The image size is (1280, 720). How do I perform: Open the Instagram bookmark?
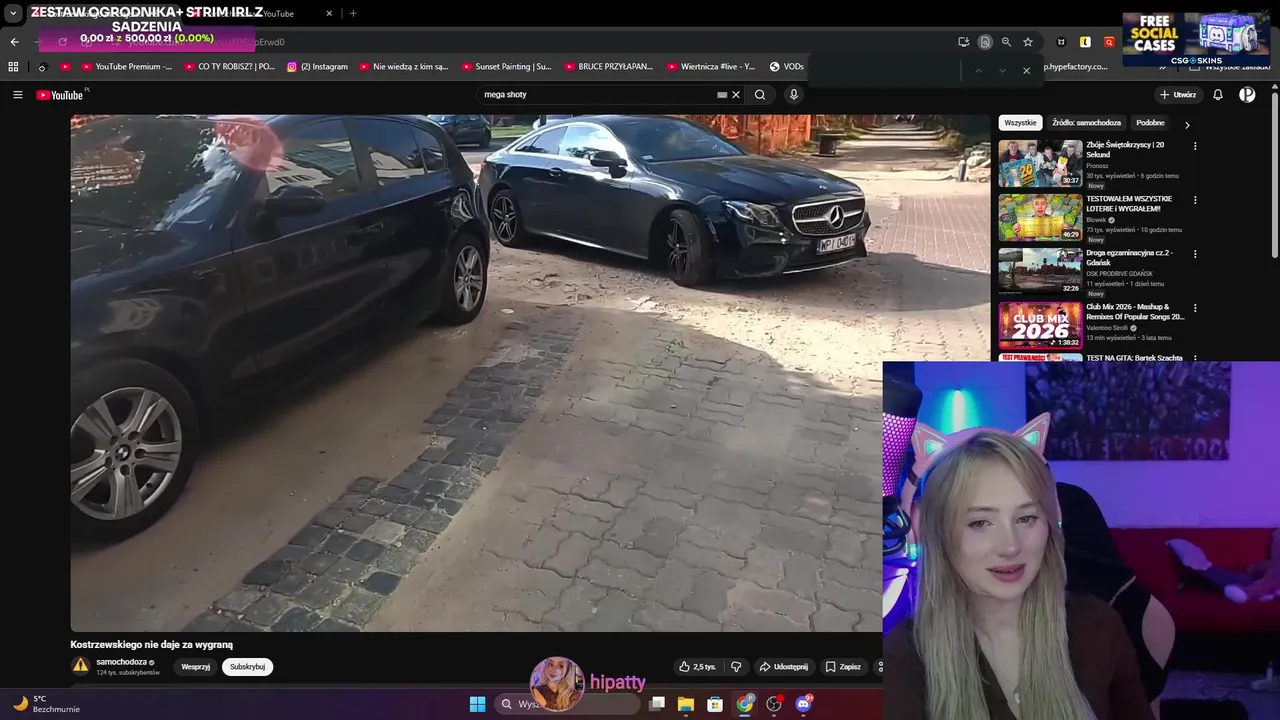point(317,67)
